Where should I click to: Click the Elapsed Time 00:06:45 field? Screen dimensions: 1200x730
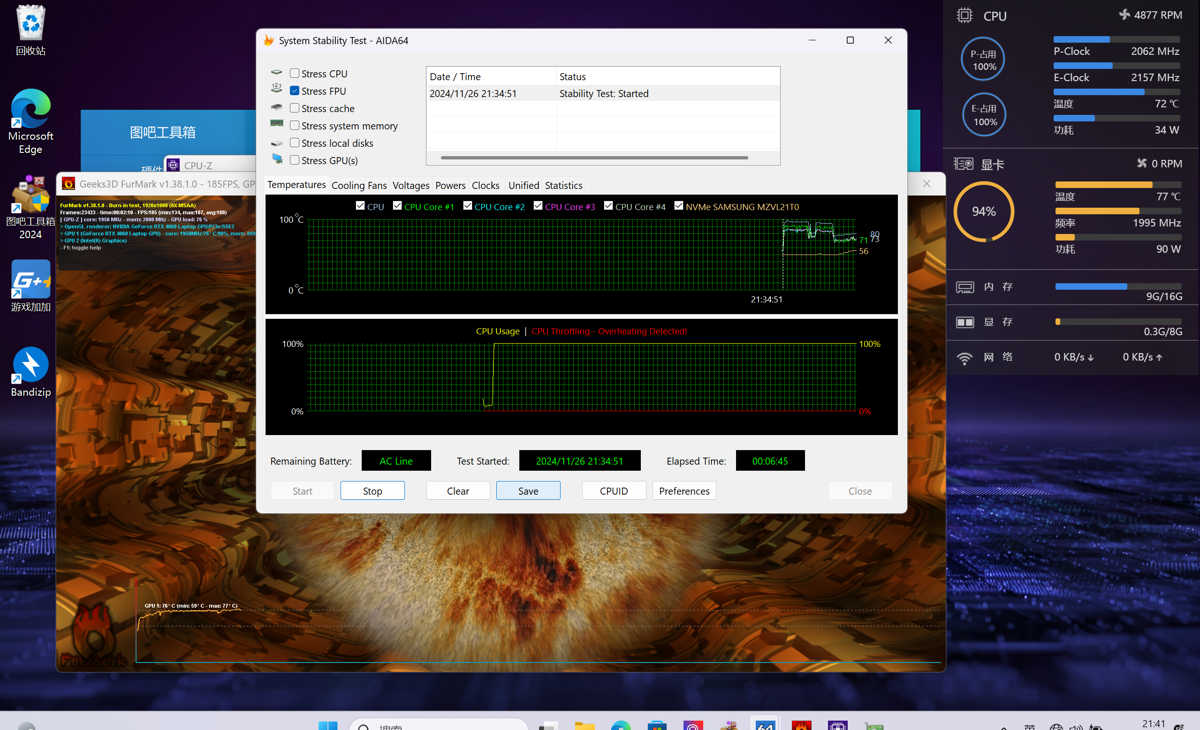[770, 461]
